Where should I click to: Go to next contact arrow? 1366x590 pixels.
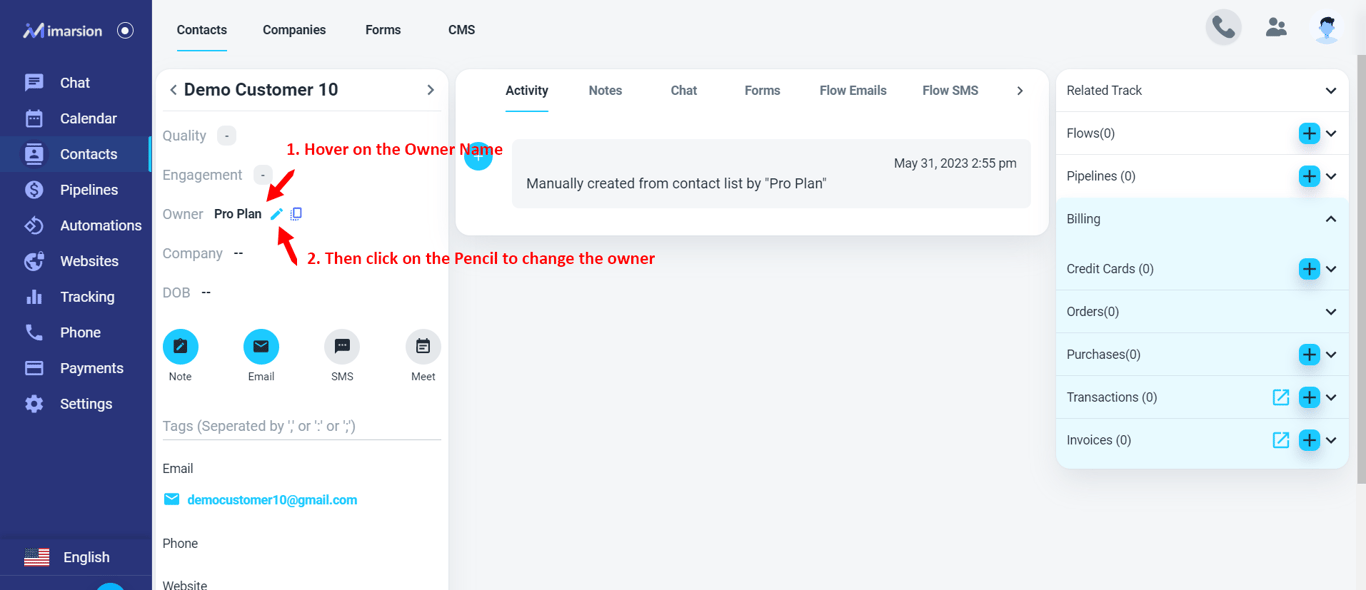tap(431, 90)
